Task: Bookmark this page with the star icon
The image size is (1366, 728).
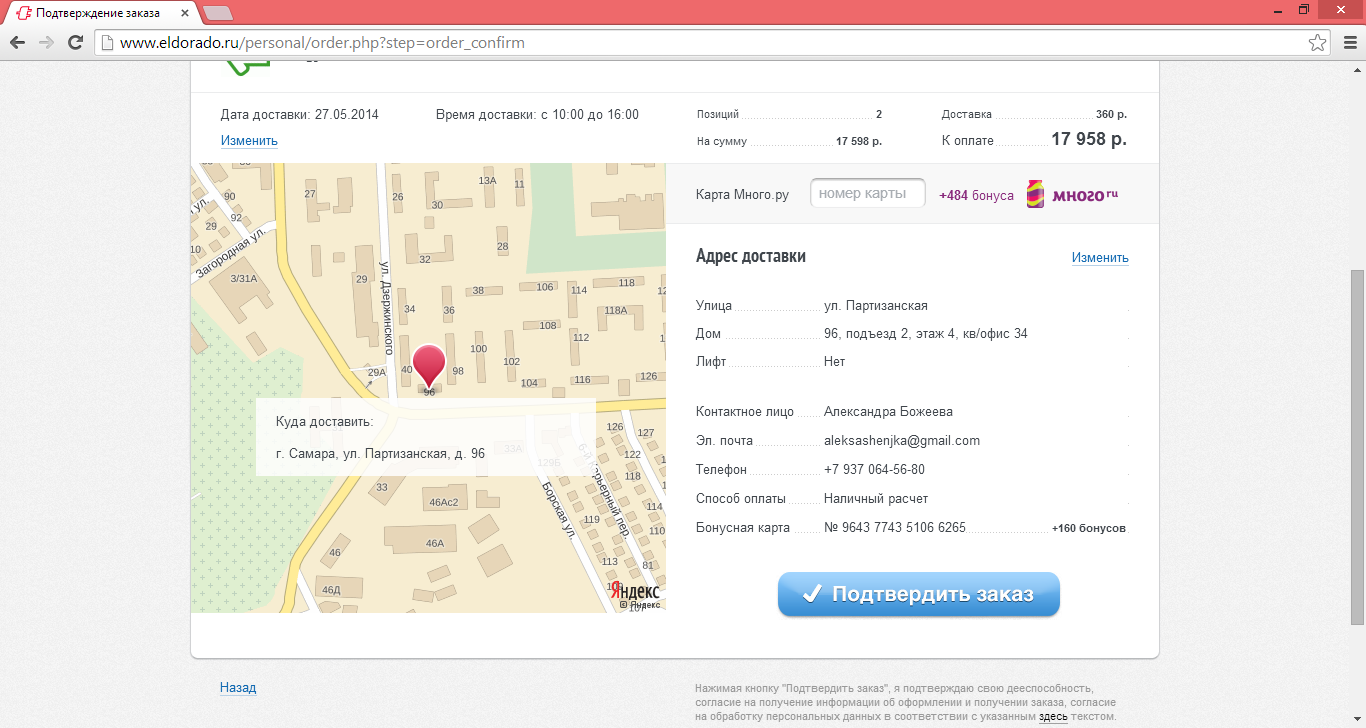Action: (x=1318, y=43)
